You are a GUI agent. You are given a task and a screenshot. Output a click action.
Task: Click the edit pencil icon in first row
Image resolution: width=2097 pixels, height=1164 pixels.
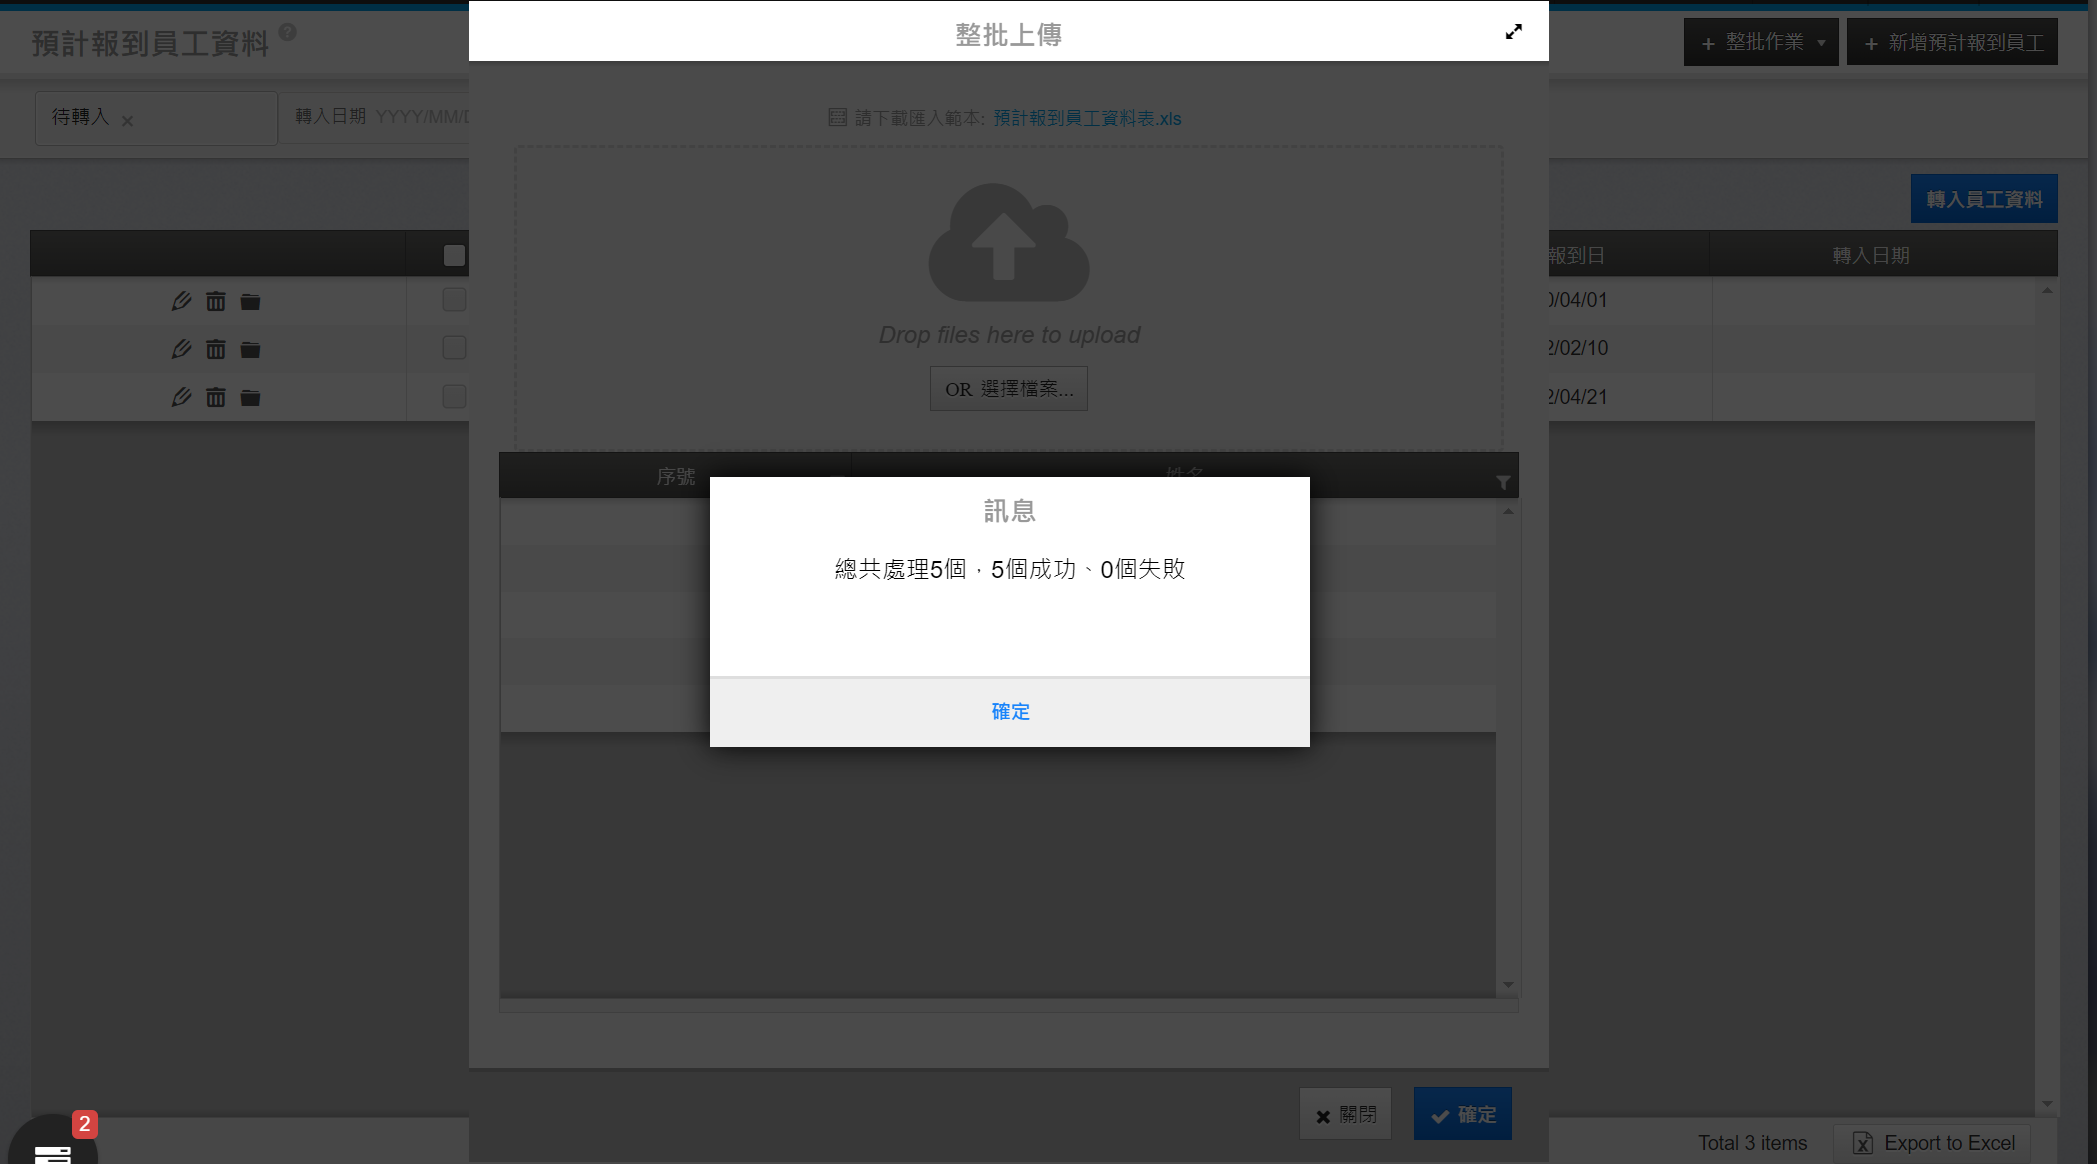181,301
